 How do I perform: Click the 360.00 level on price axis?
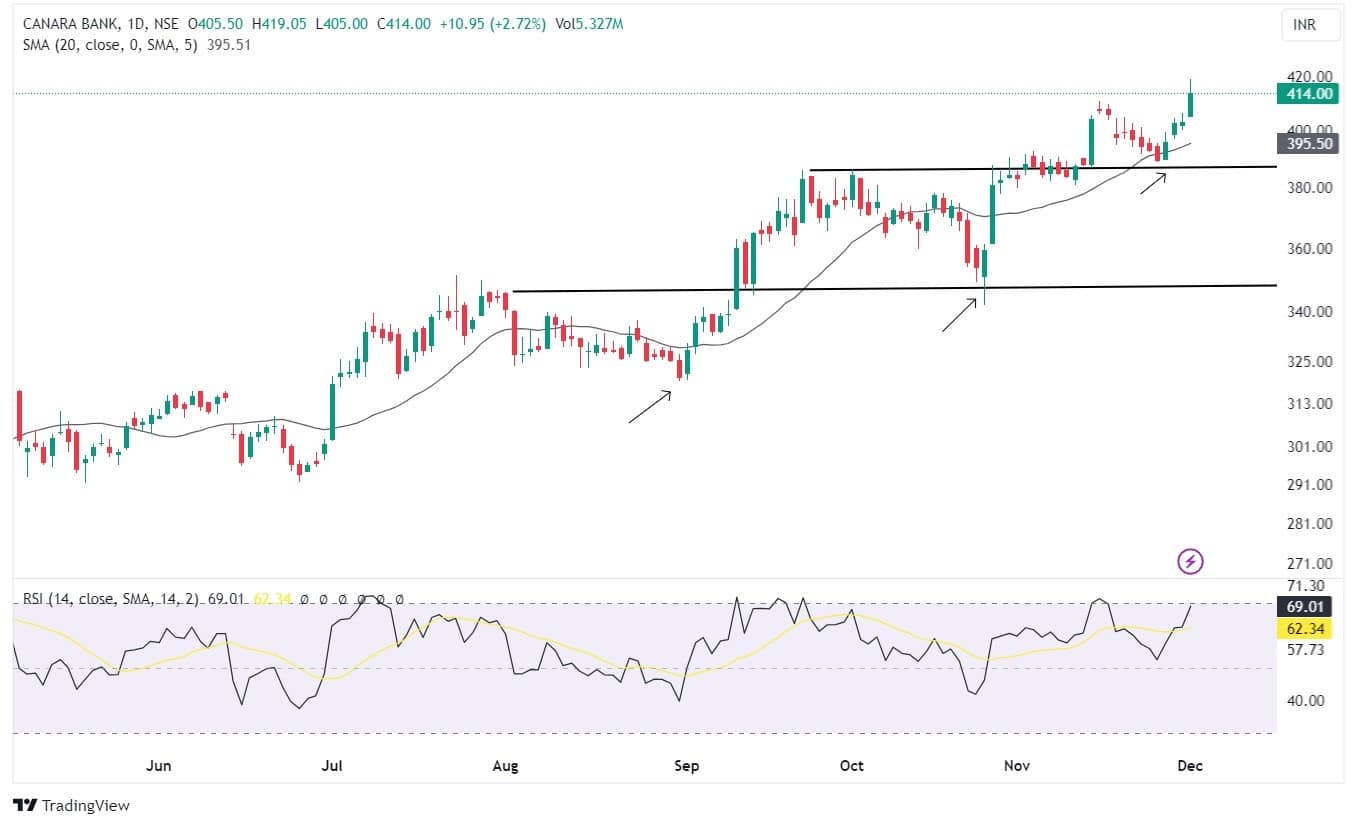tap(1311, 249)
